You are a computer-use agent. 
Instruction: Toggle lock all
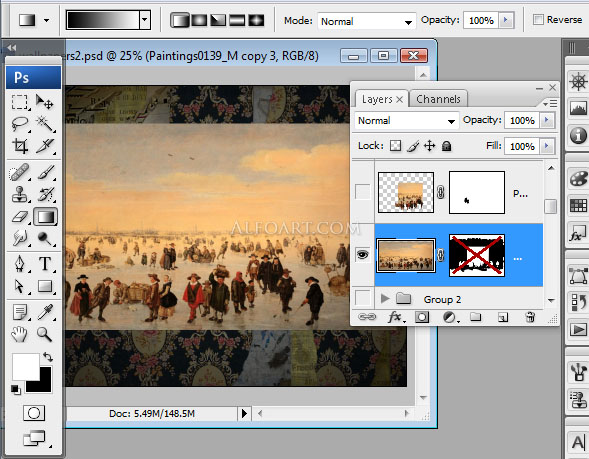pyautogui.click(x=446, y=146)
